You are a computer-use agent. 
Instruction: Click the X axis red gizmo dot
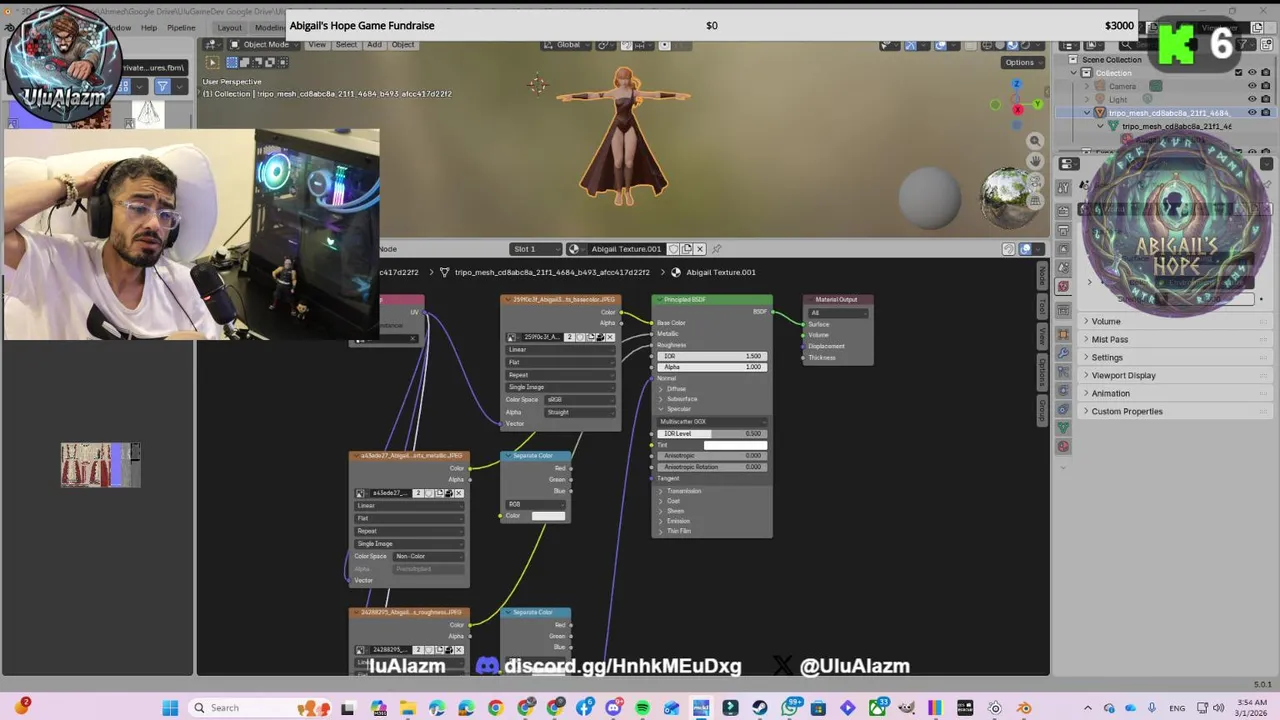[1018, 109]
